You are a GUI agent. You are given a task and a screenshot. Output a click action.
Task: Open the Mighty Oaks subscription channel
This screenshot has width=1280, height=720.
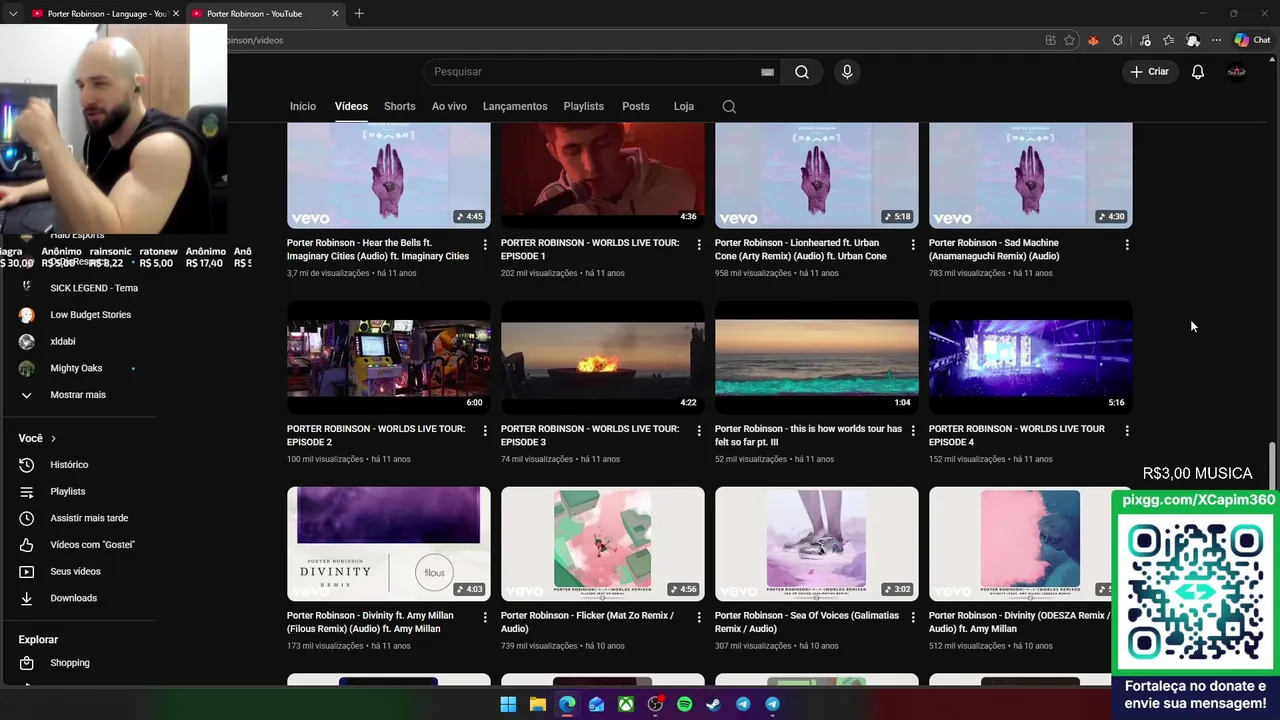click(76, 368)
